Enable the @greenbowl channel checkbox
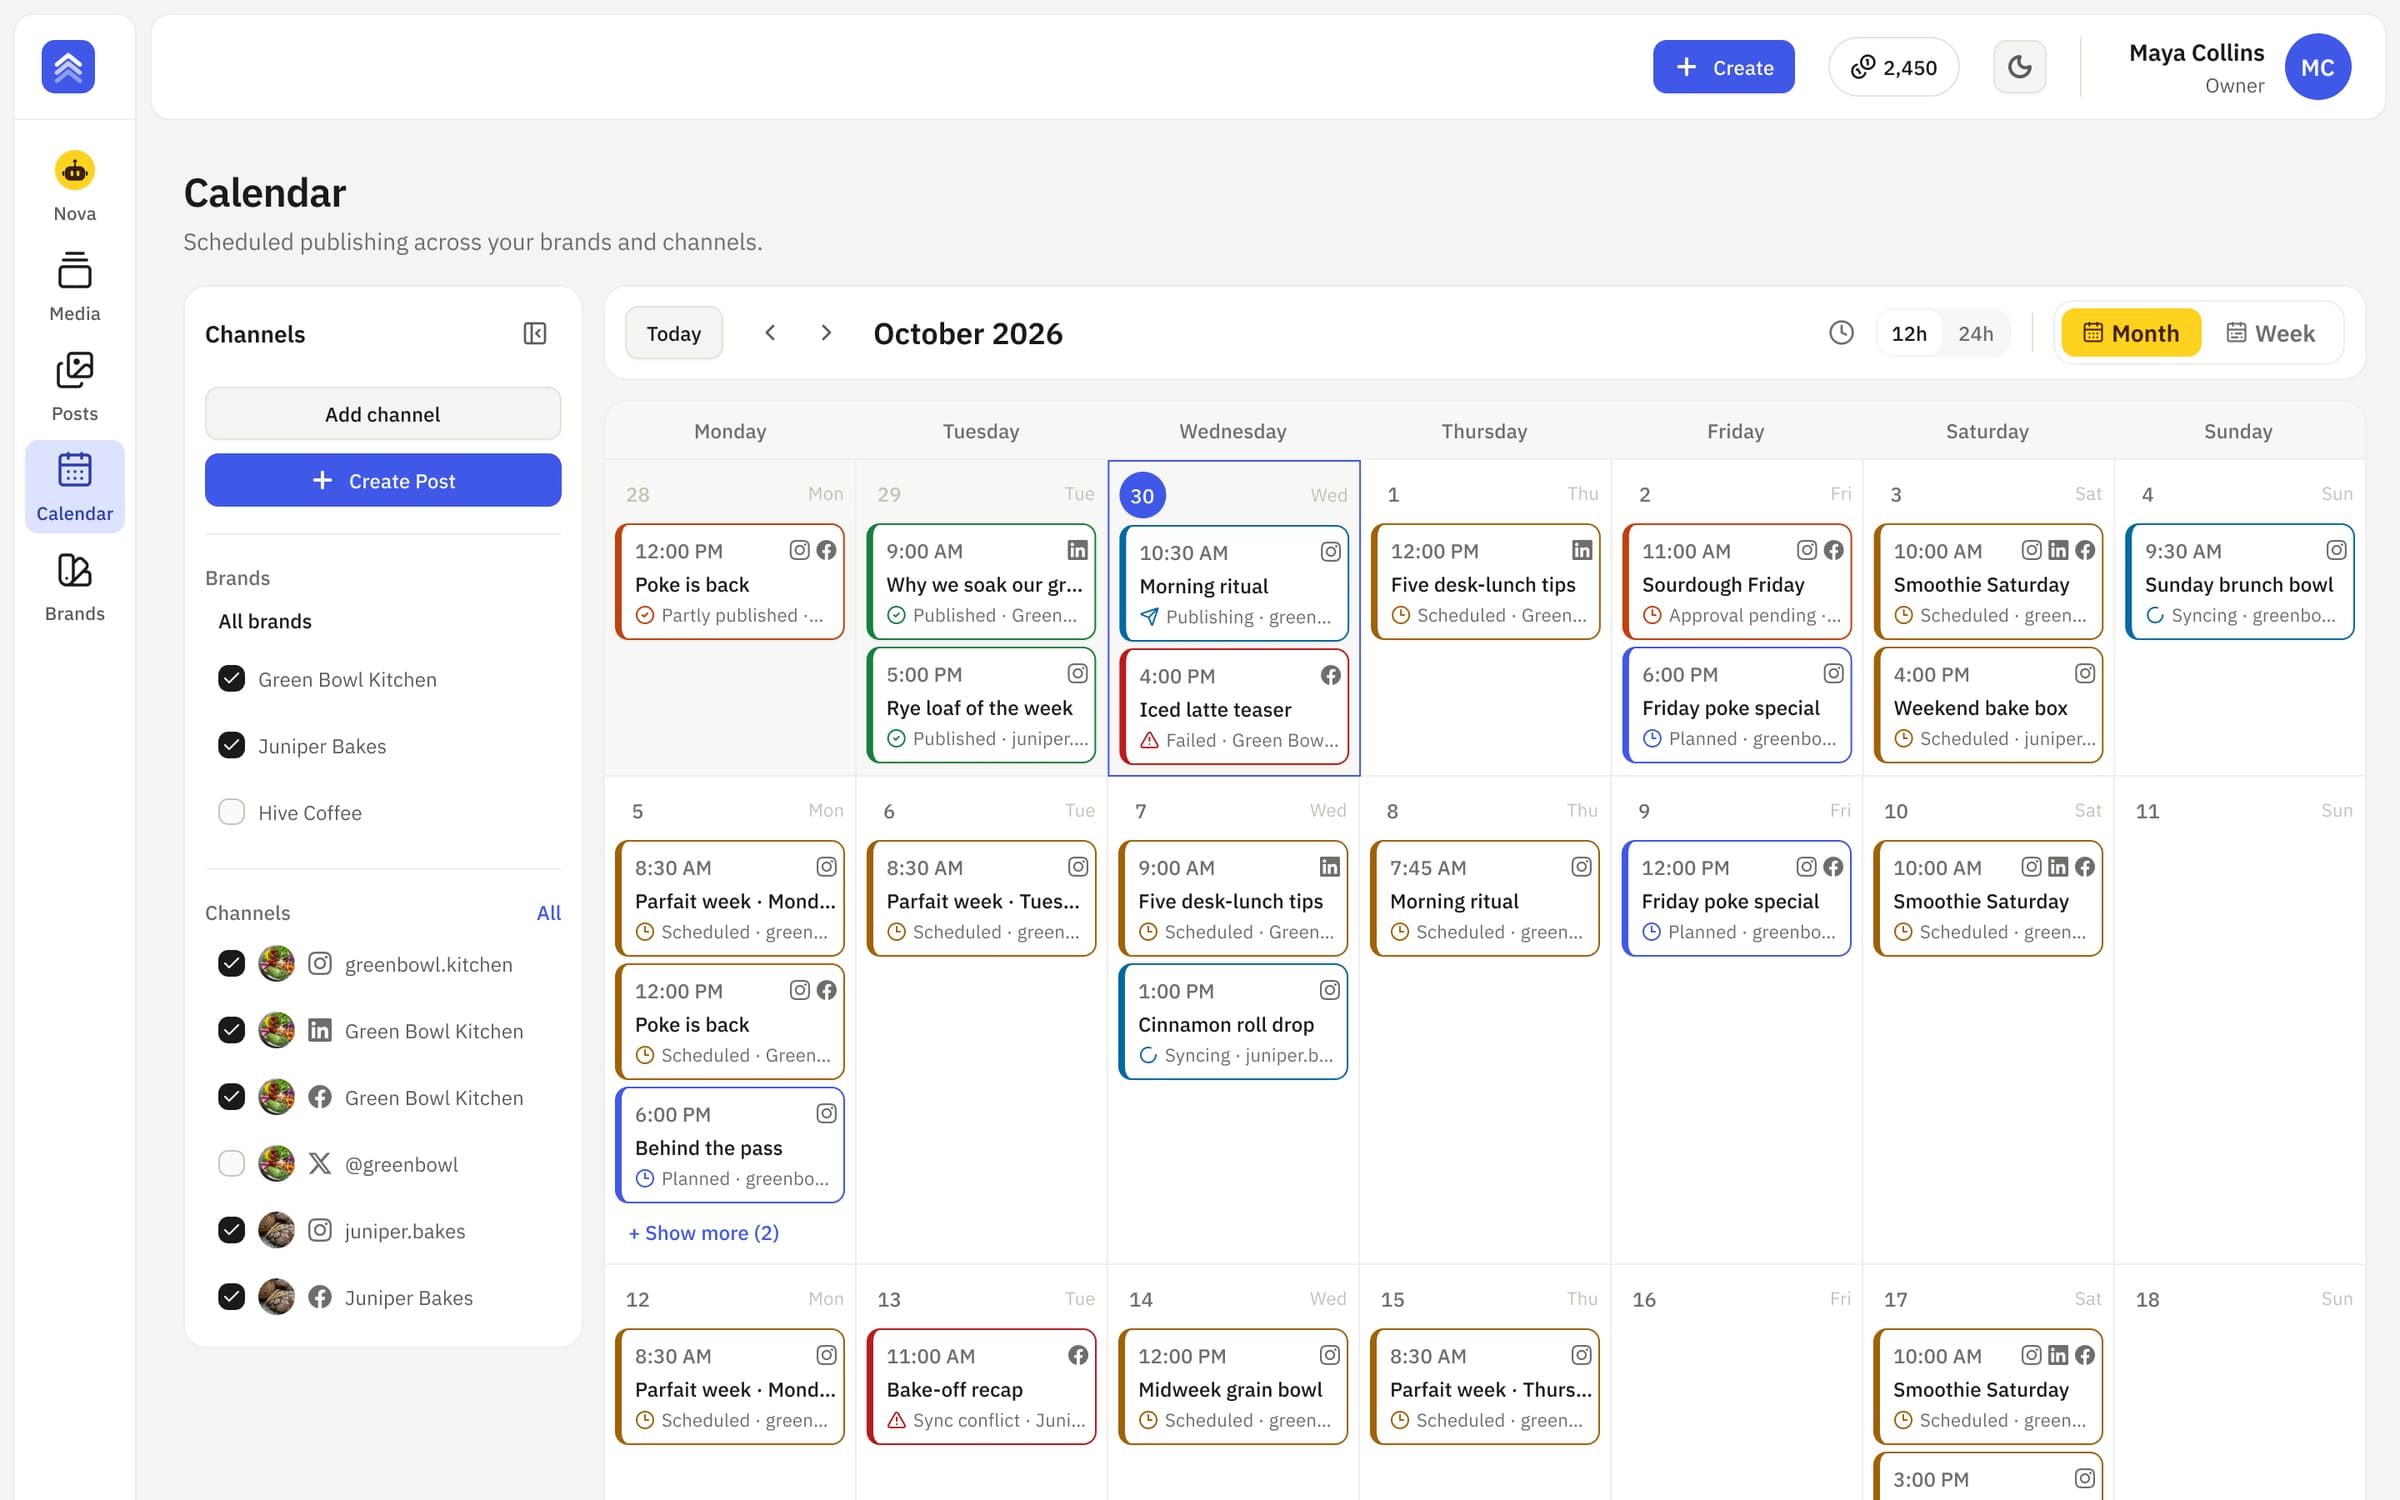Screen dimensions: 2400x1500 pyautogui.click(x=231, y=1163)
